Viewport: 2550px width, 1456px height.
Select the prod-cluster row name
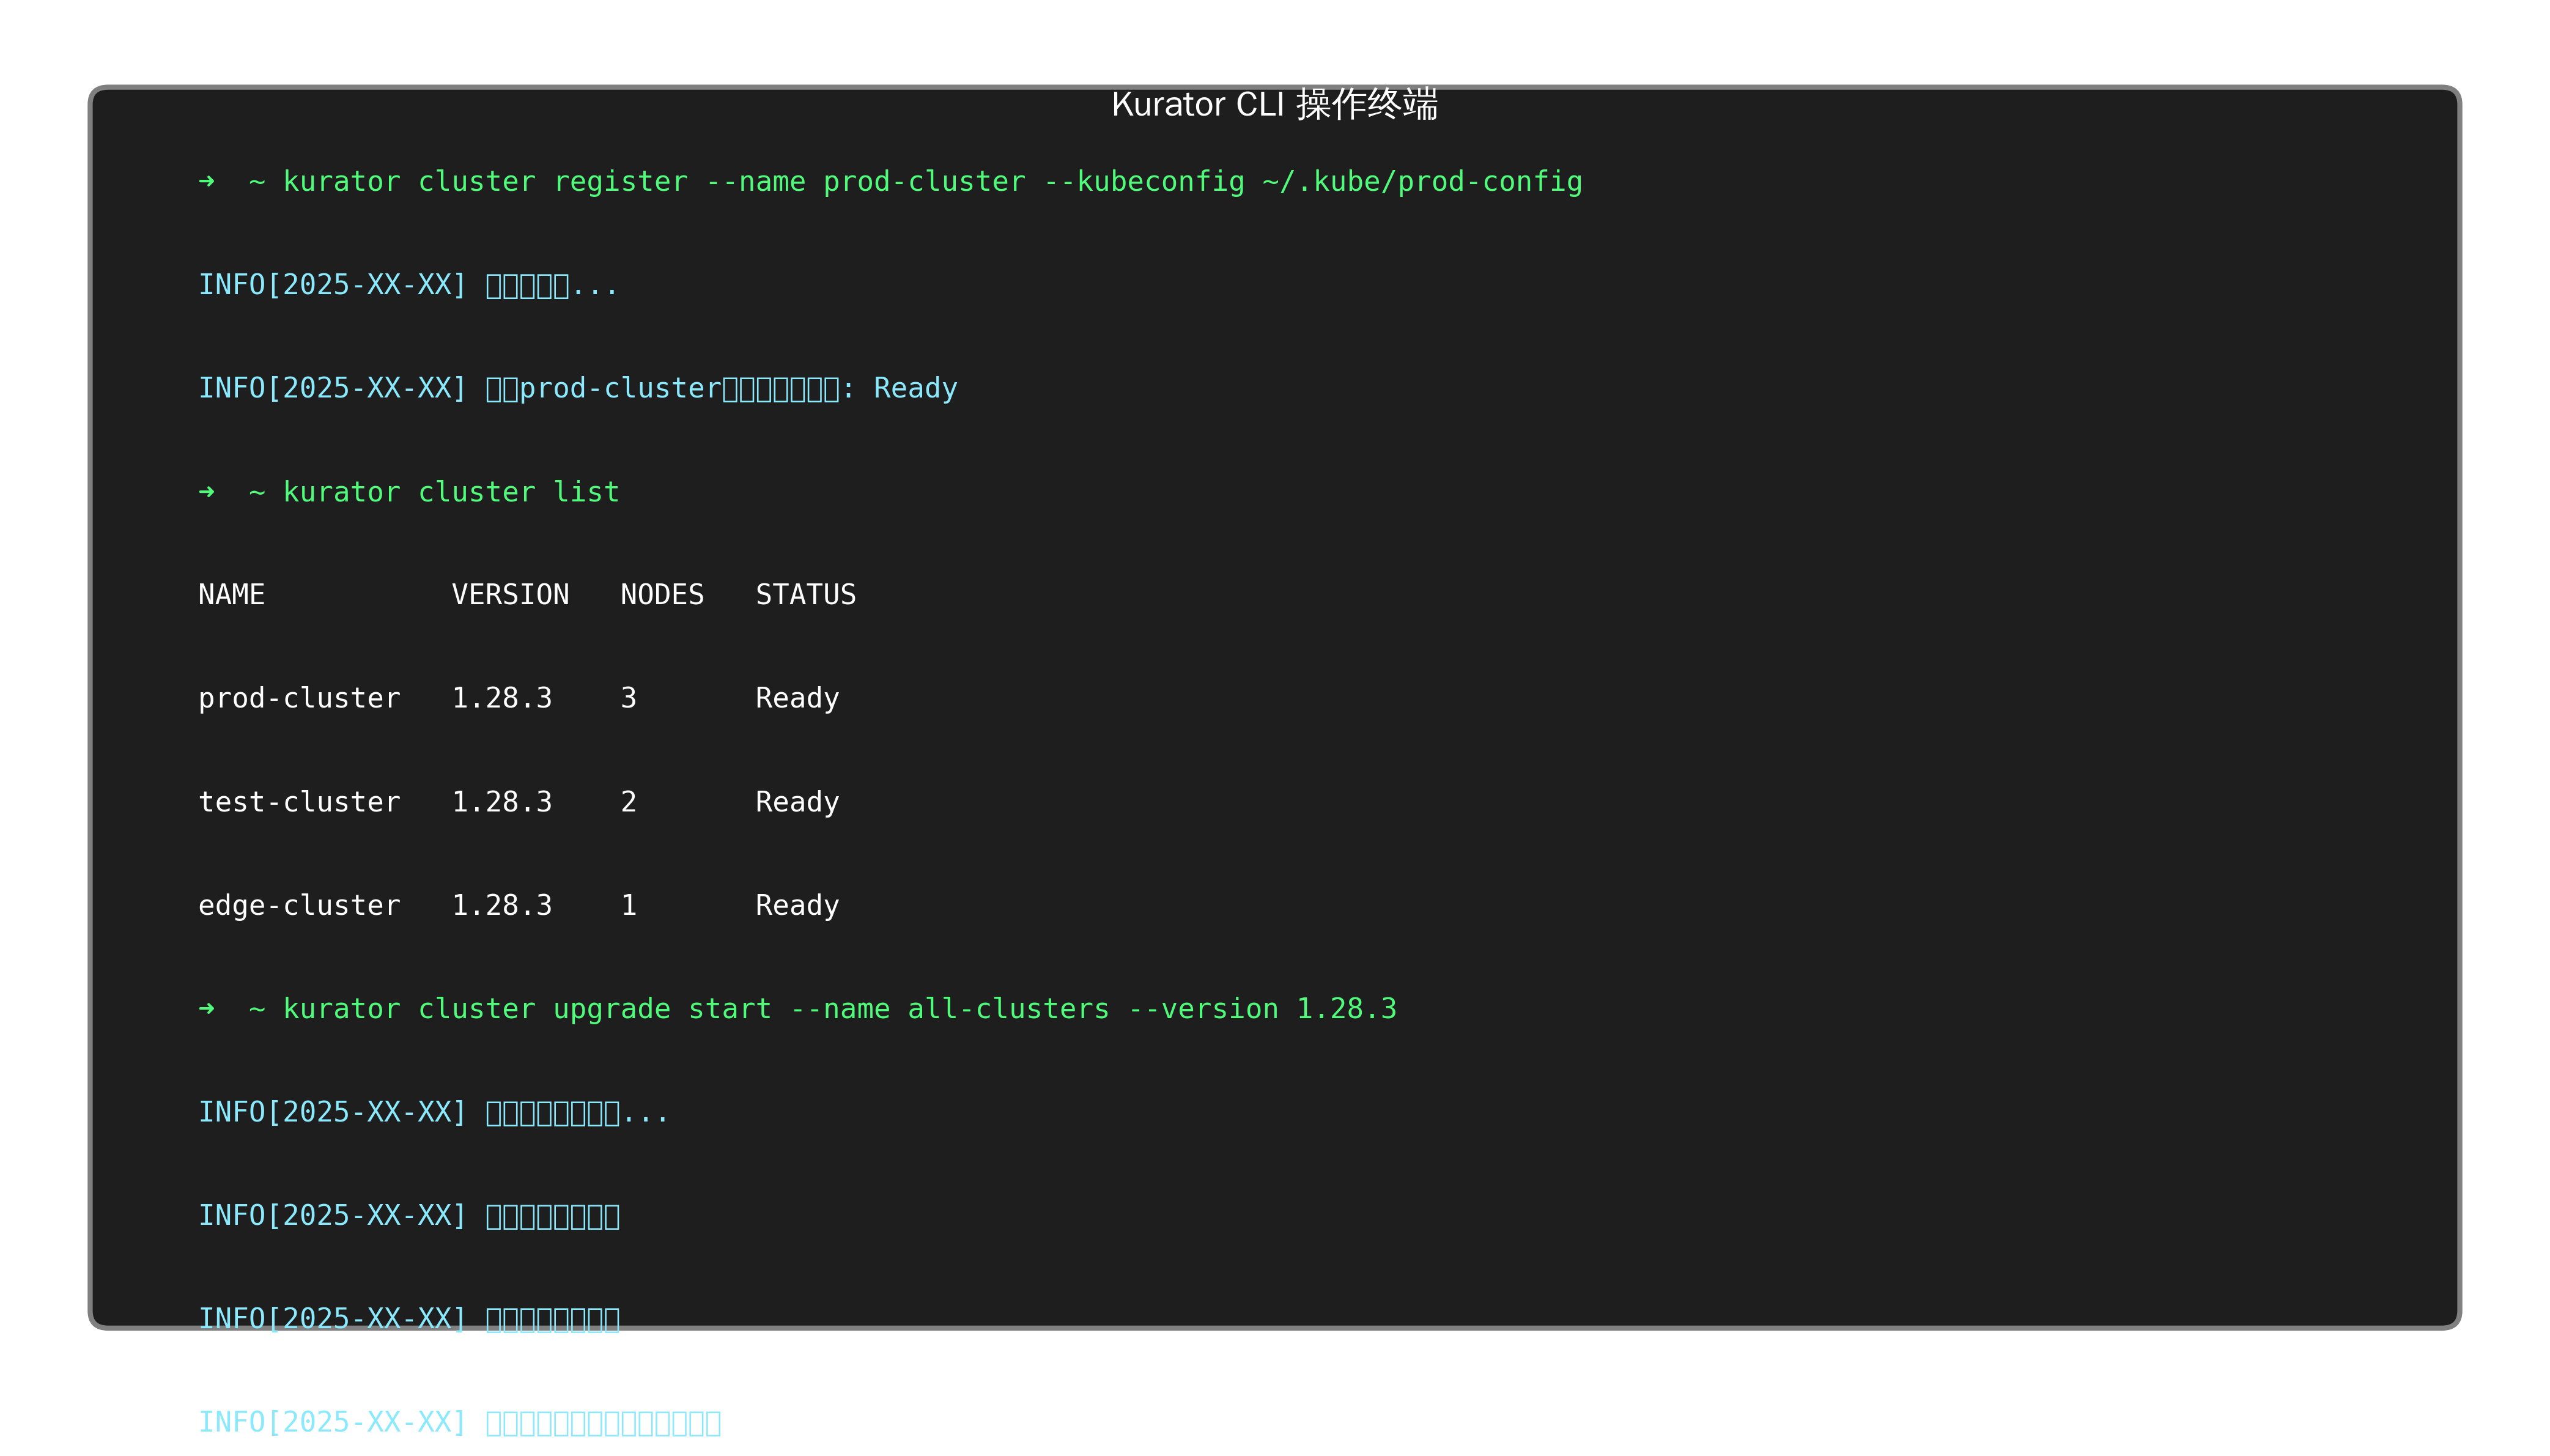point(299,698)
